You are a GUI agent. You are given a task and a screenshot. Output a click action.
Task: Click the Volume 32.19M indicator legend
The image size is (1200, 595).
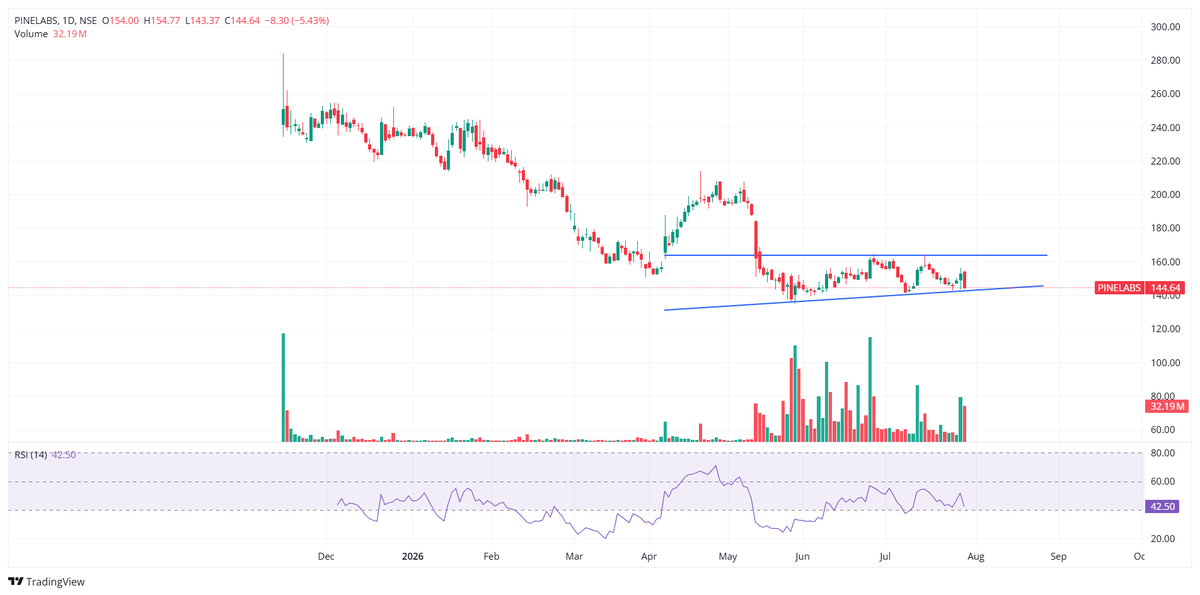50,34
